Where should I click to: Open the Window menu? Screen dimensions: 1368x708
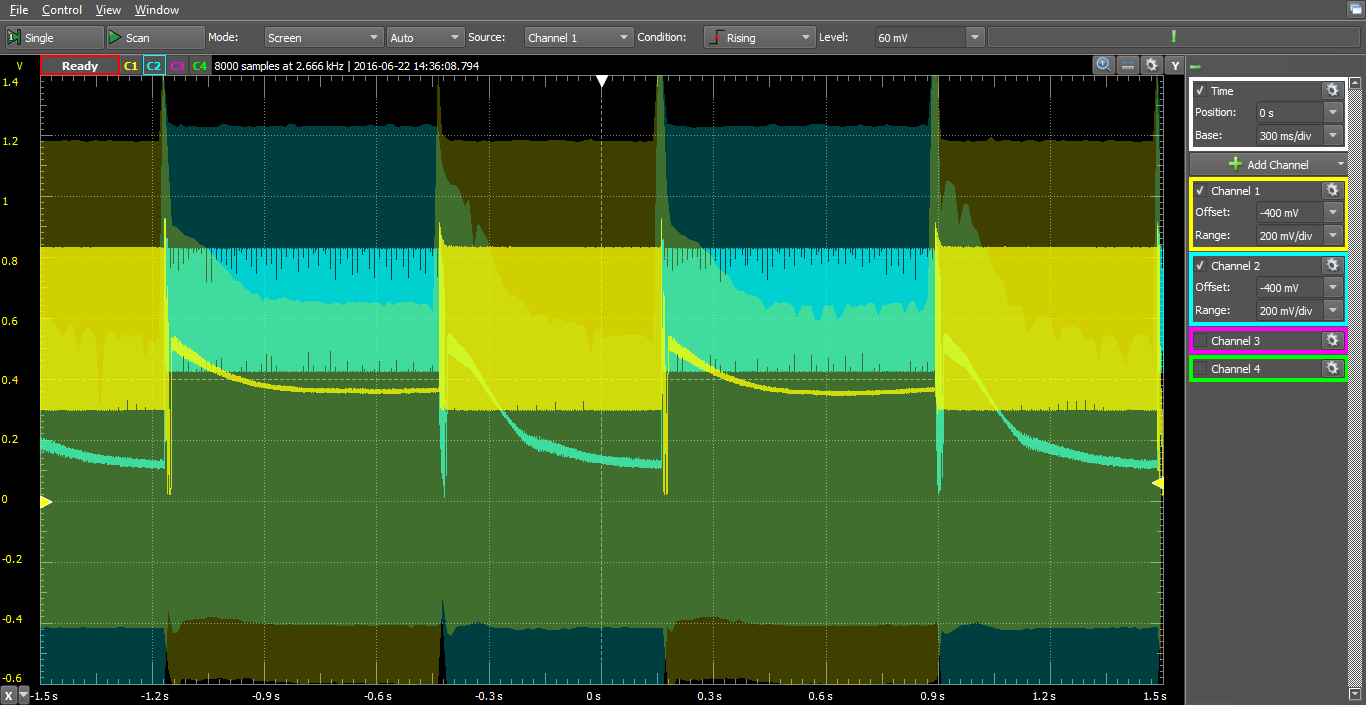(x=157, y=10)
